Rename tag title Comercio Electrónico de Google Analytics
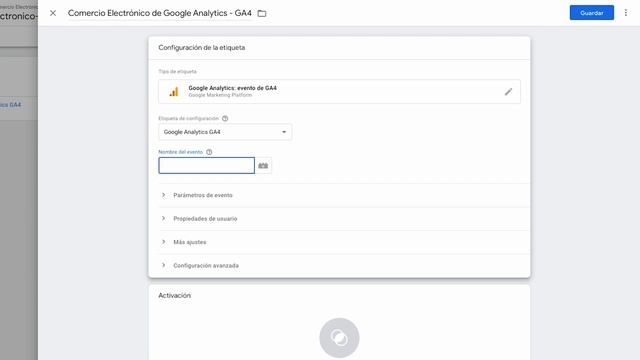640x360 pixels. click(160, 13)
